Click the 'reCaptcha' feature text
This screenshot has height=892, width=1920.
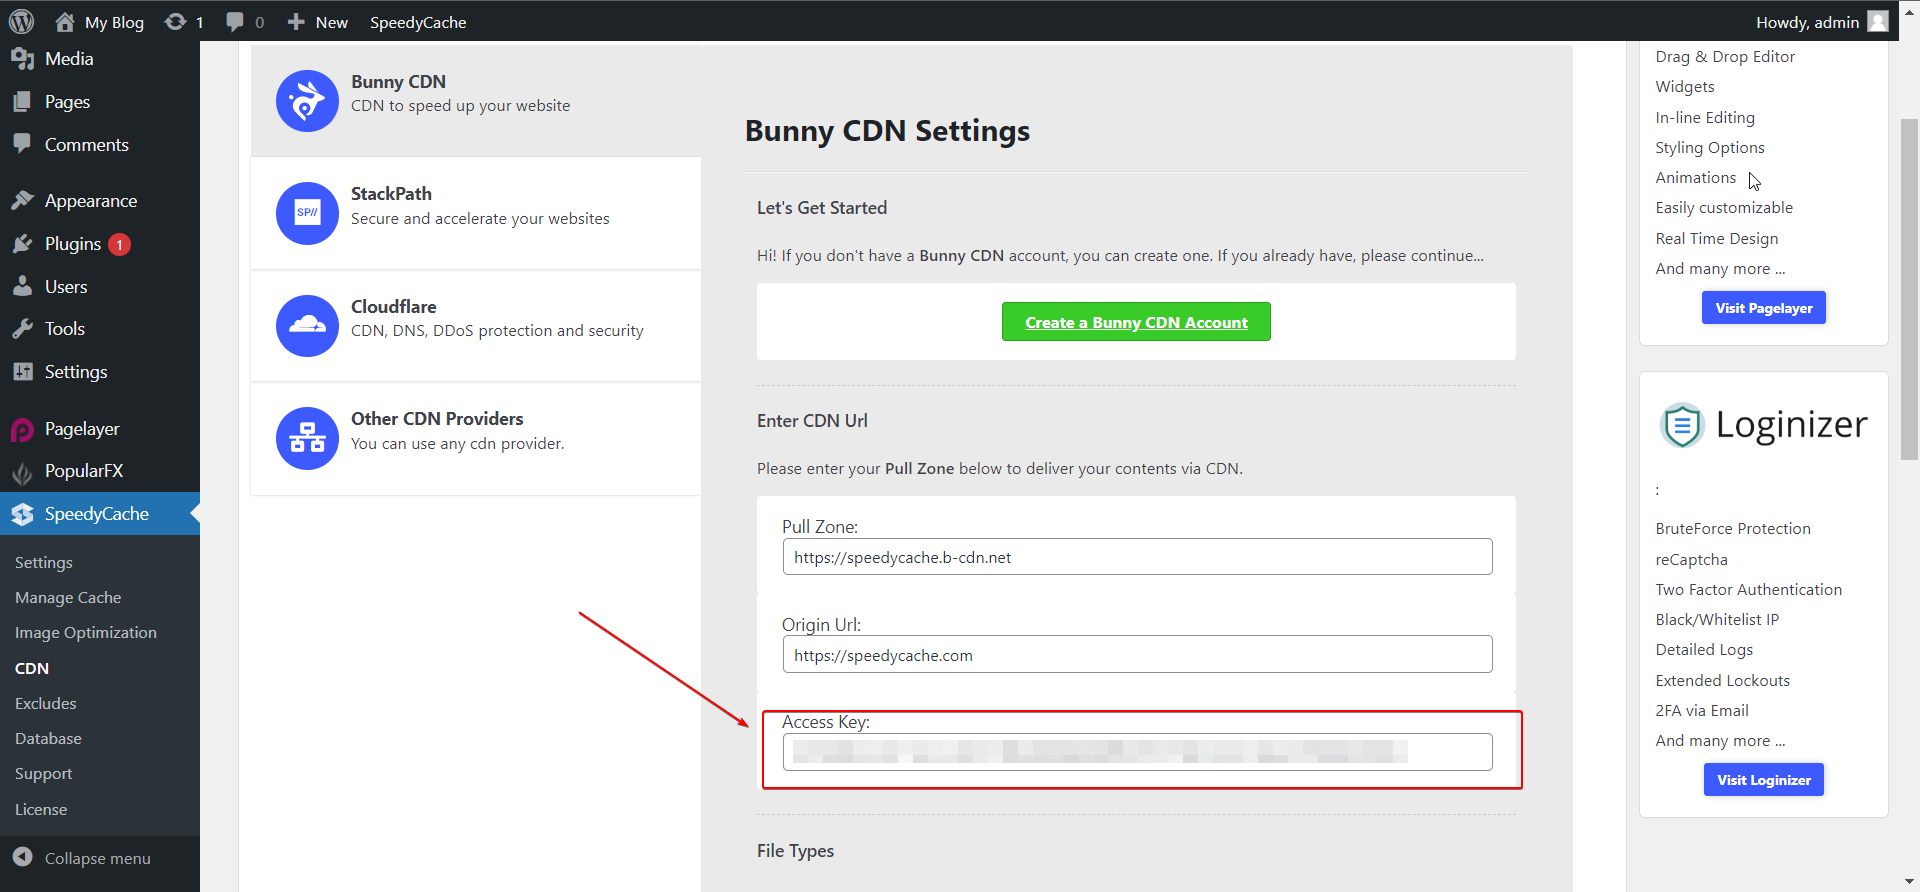[1691, 559]
